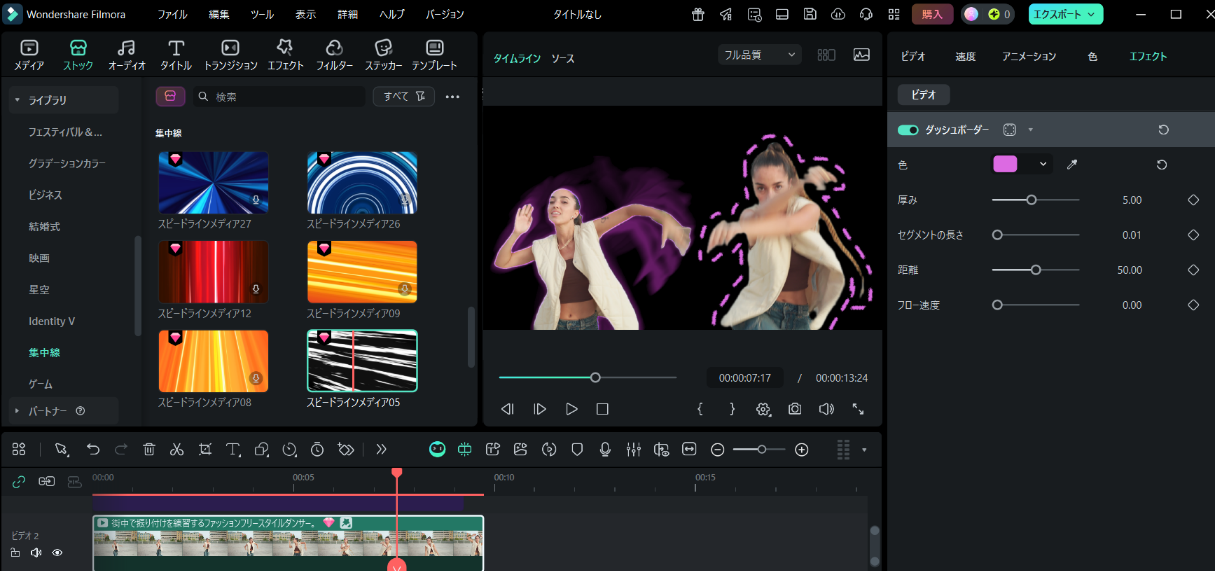The image size is (1215, 571).
Task: Select the crop tool in timeline toolbar
Action: click(x=205, y=450)
